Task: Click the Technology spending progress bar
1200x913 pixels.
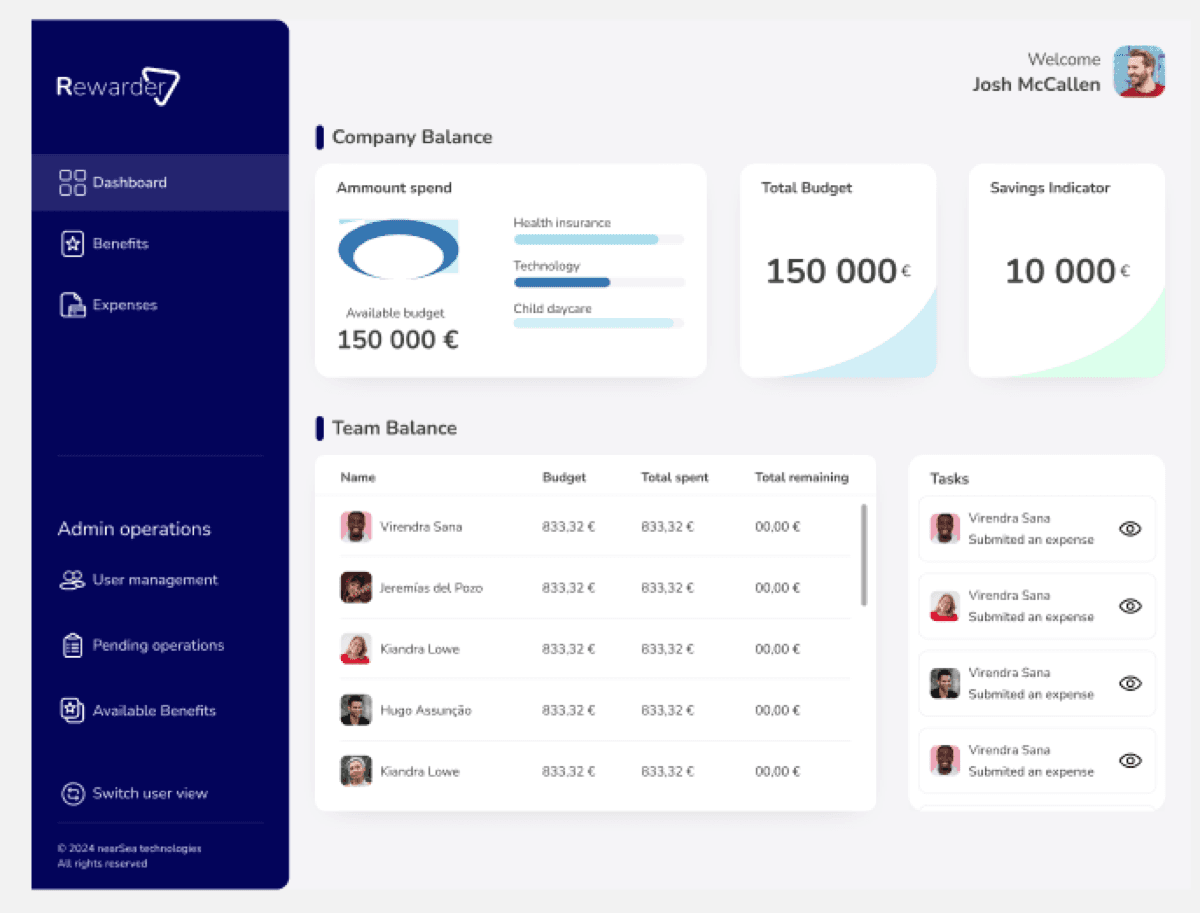Action: (x=598, y=283)
